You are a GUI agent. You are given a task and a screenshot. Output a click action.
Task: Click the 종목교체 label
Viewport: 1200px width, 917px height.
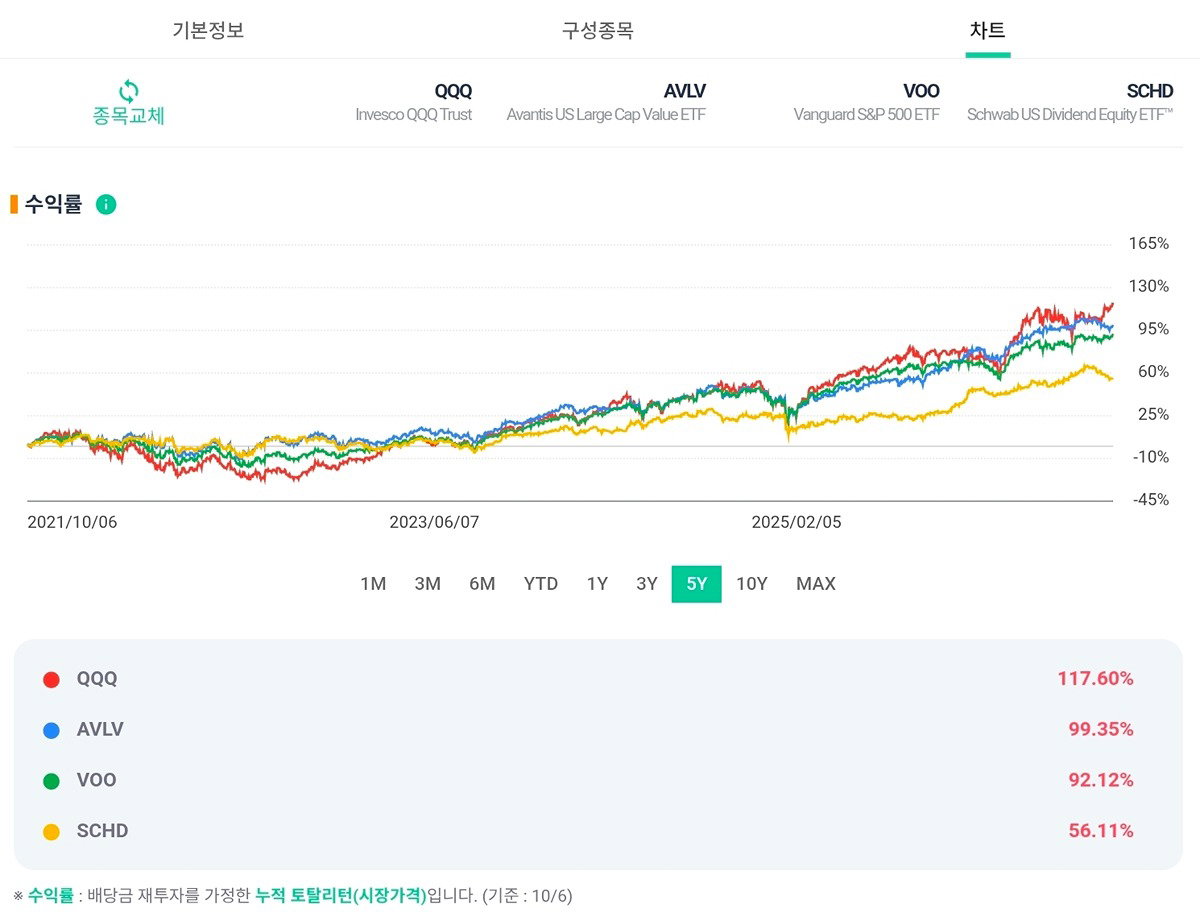click(x=129, y=116)
